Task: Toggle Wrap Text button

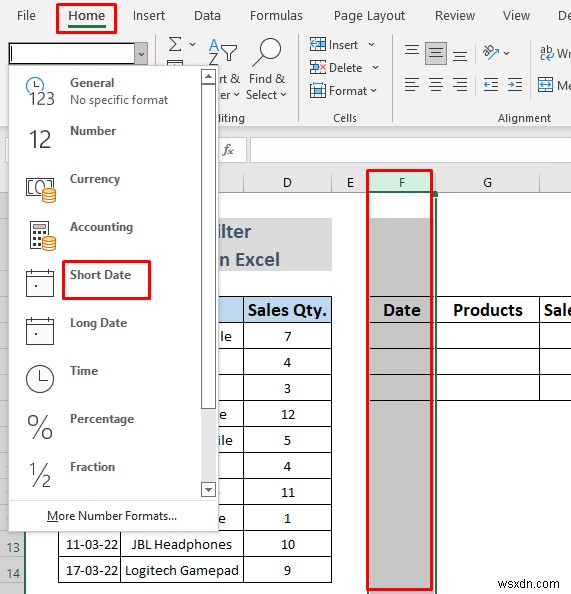Action: click(x=554, y=53)
